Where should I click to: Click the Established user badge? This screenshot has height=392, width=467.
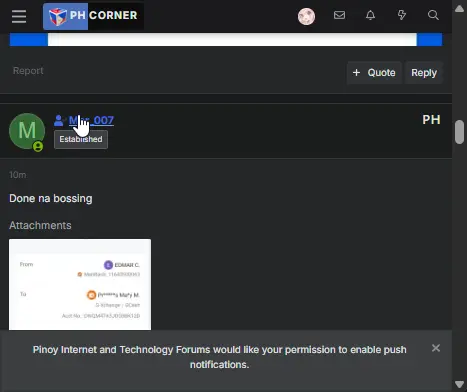(x=81, y=139)
